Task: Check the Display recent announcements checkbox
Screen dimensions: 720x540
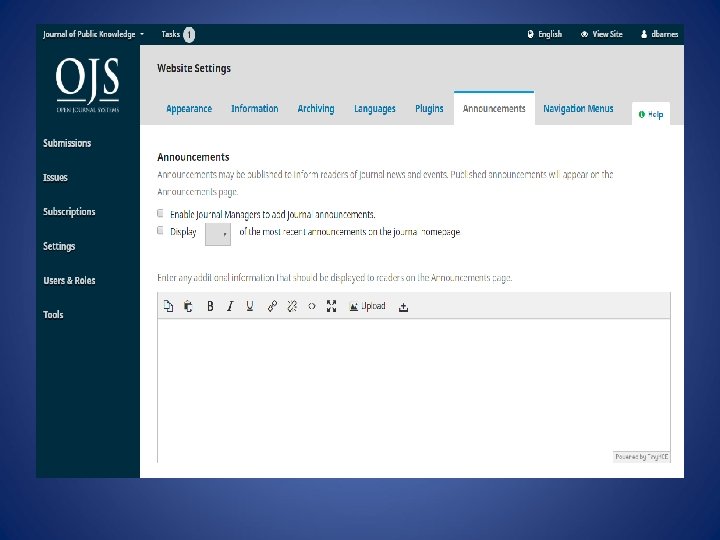Action: click(x=160, y=230)
